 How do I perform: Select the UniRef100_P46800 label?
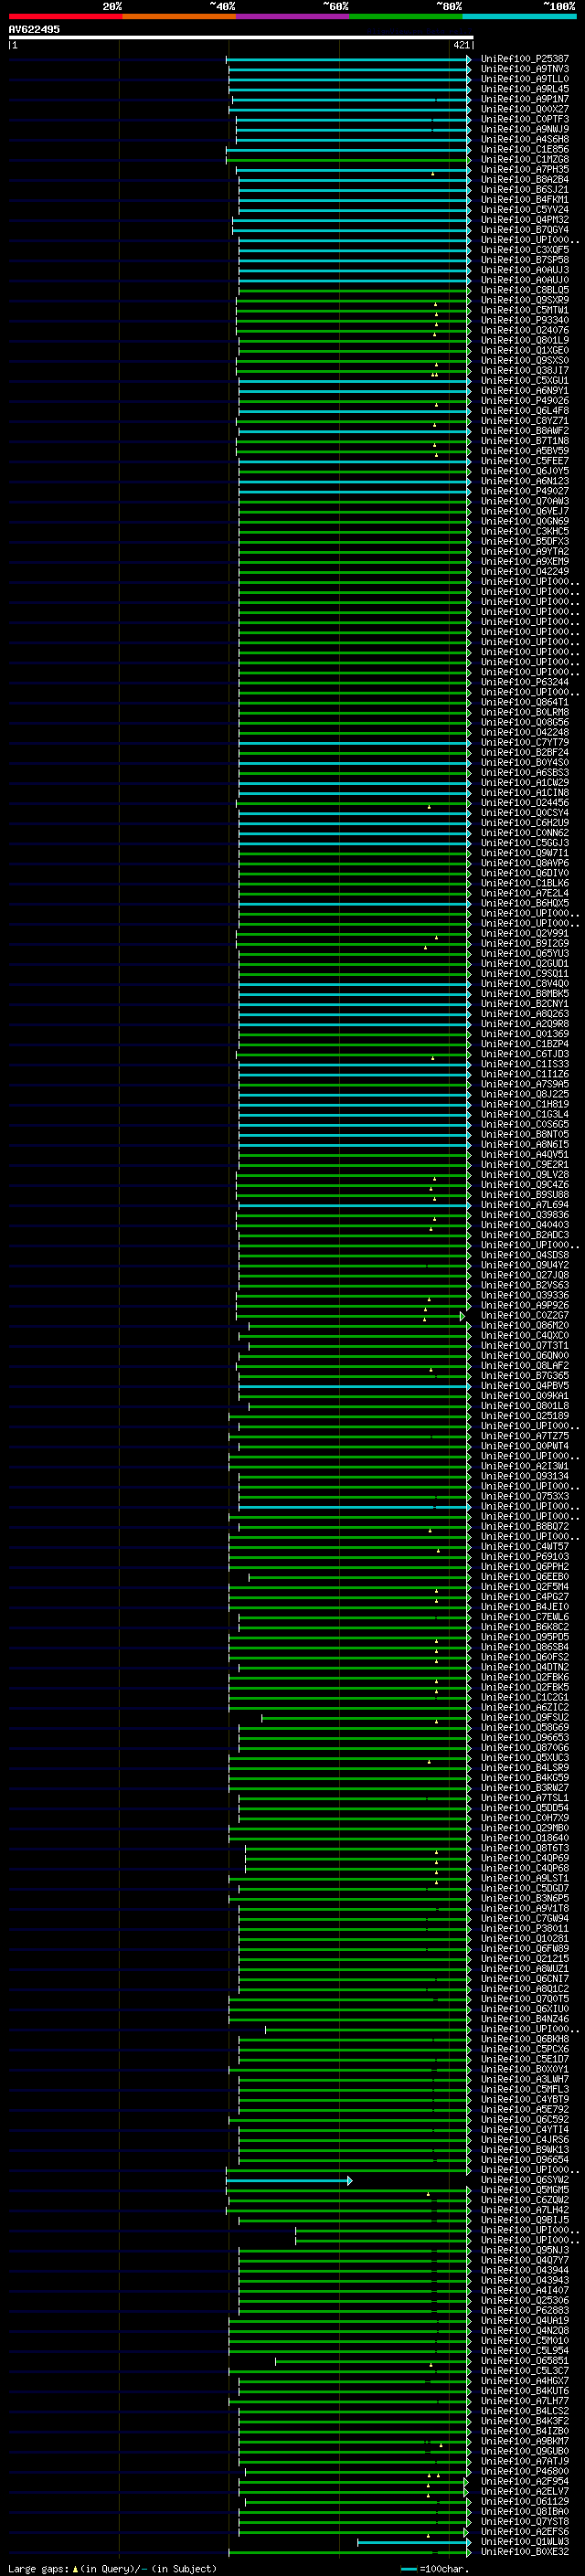coord(525,2471)
